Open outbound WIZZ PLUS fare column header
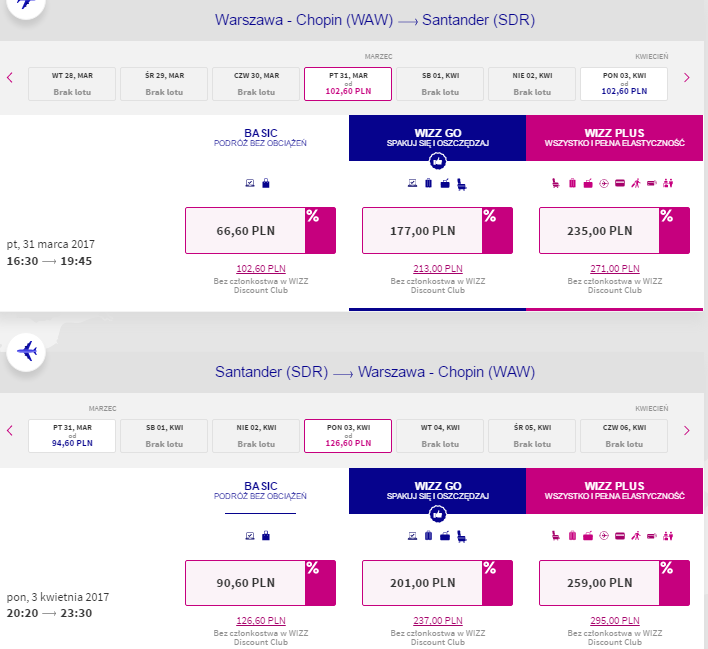The width and height of the screenshot is (708, 649). (x=615, y=138)
